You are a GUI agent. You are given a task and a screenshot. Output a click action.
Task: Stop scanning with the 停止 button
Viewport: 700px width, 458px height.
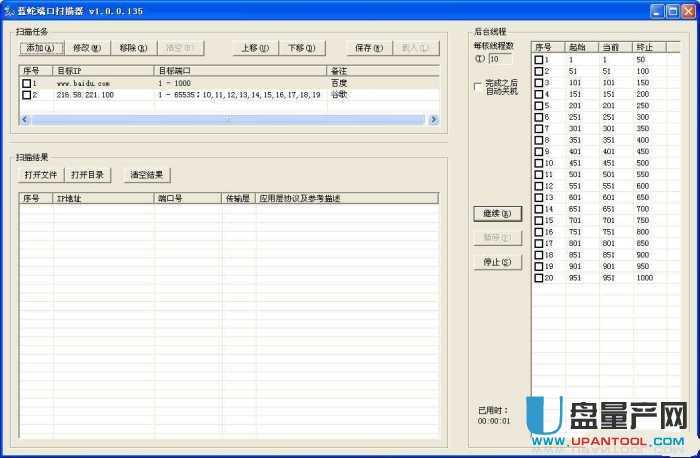tap(497, 263)
